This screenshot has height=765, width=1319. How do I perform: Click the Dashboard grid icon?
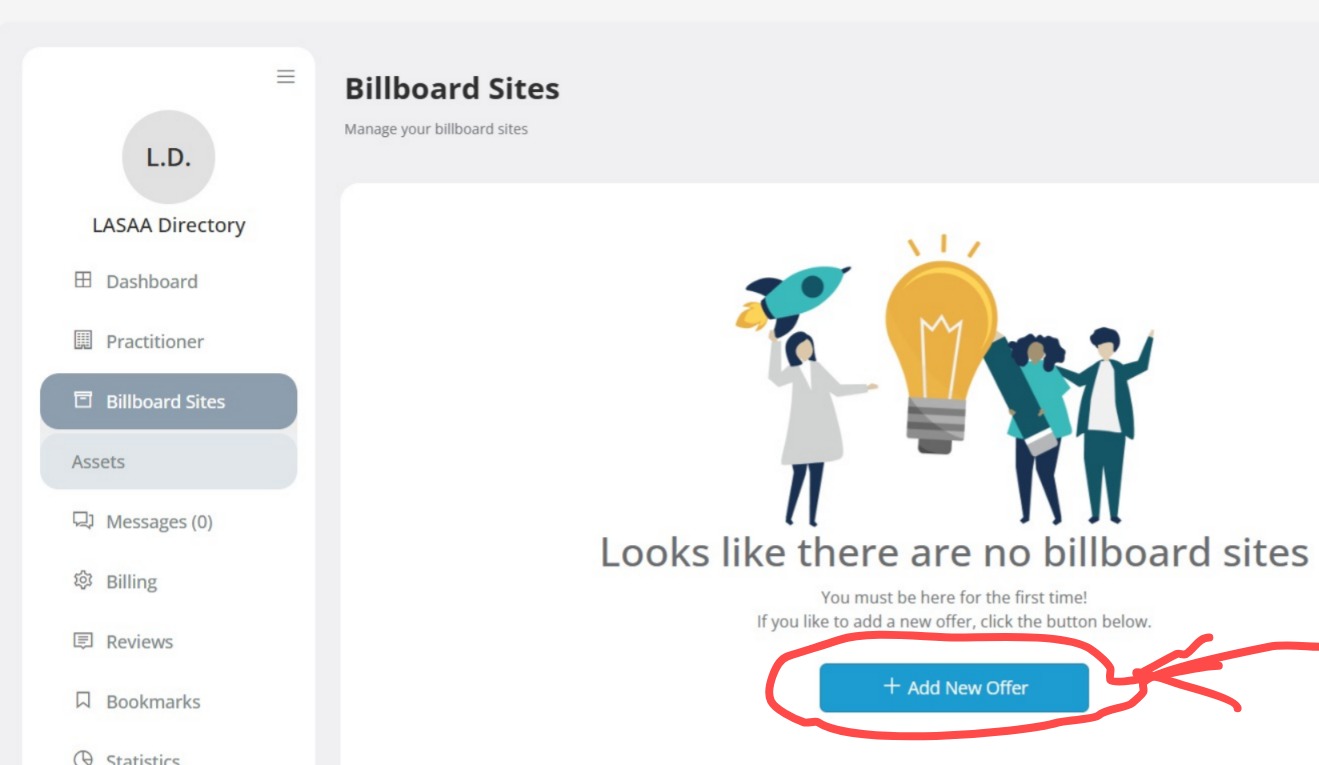pyautogui.click(x=83, y=280)
